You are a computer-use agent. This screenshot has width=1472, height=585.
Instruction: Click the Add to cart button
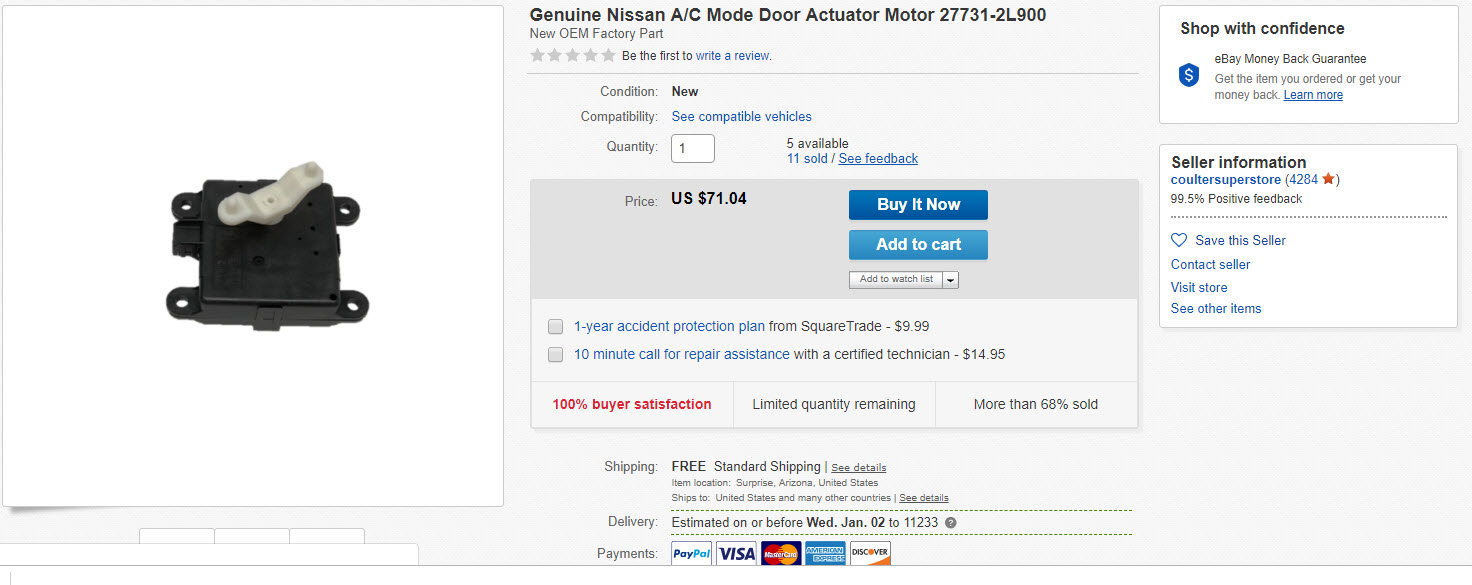[918, 245]
